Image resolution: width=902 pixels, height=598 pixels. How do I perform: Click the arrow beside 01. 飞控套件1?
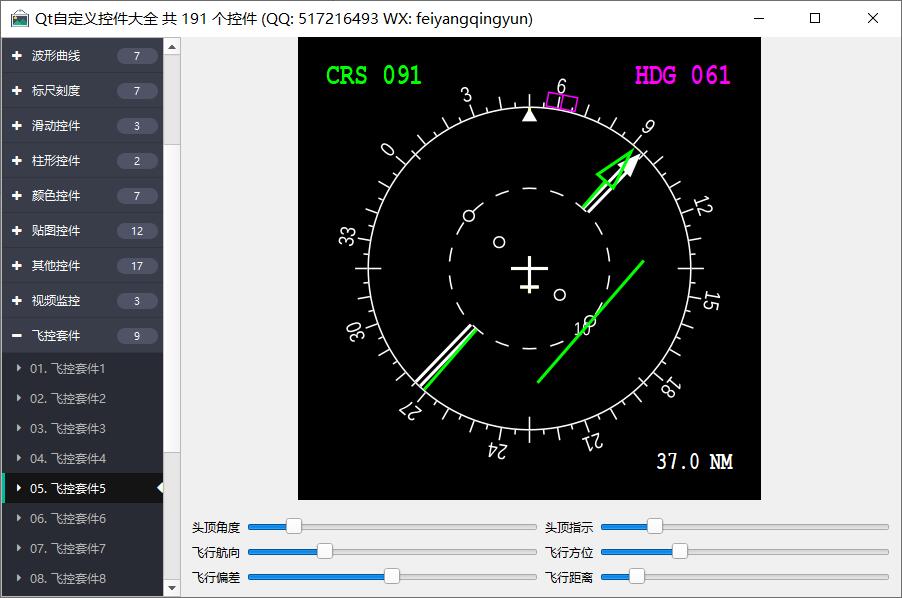(x=19, y=369)
